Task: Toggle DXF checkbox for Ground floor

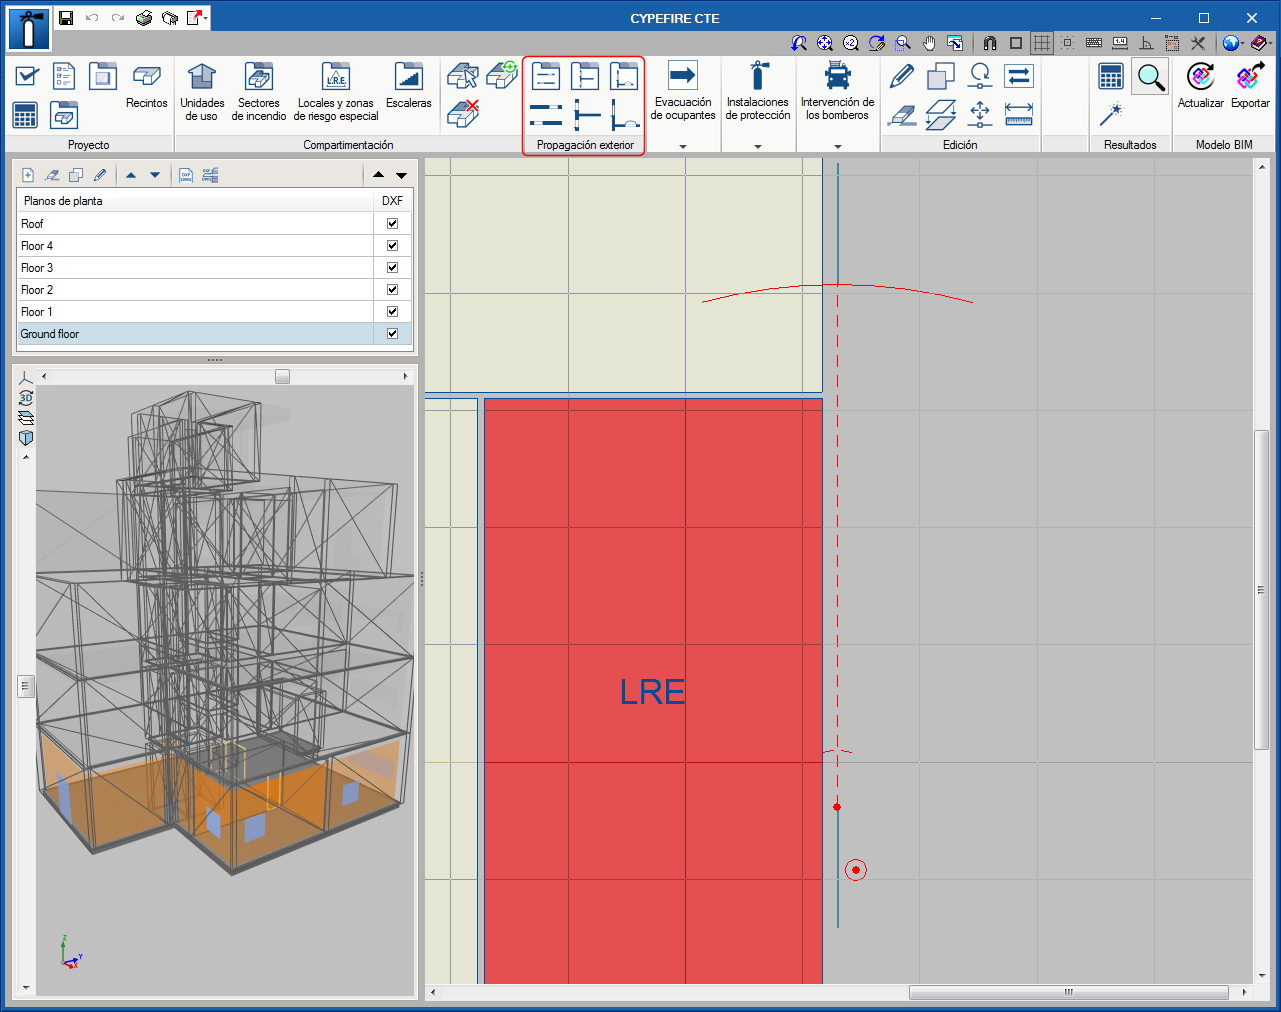Action: click(x=392, y=334)
